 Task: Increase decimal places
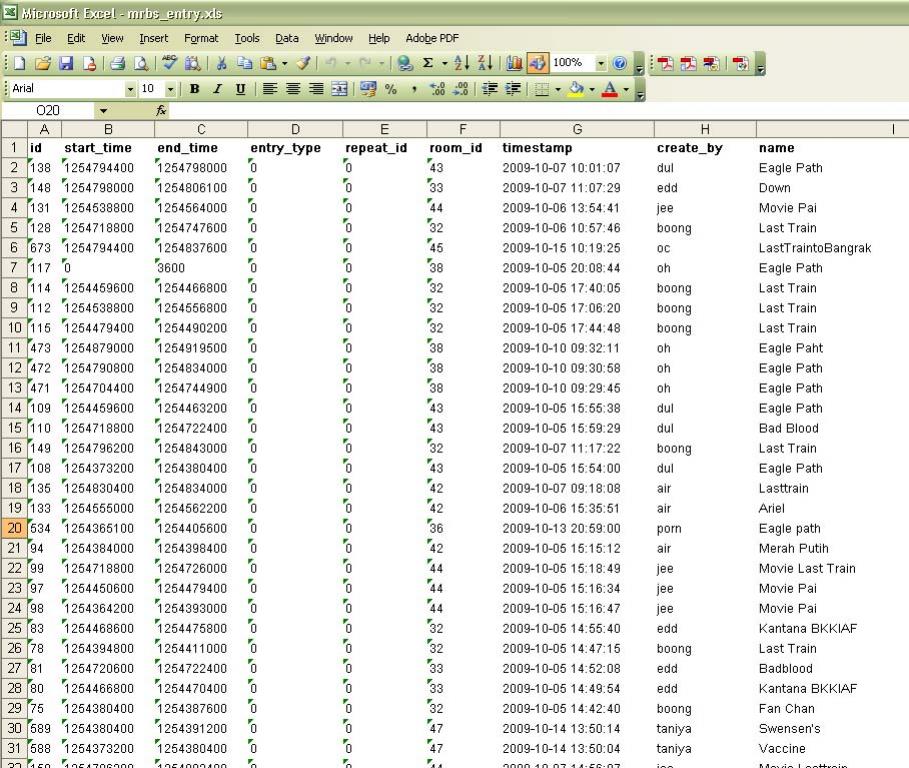(437, 89)
